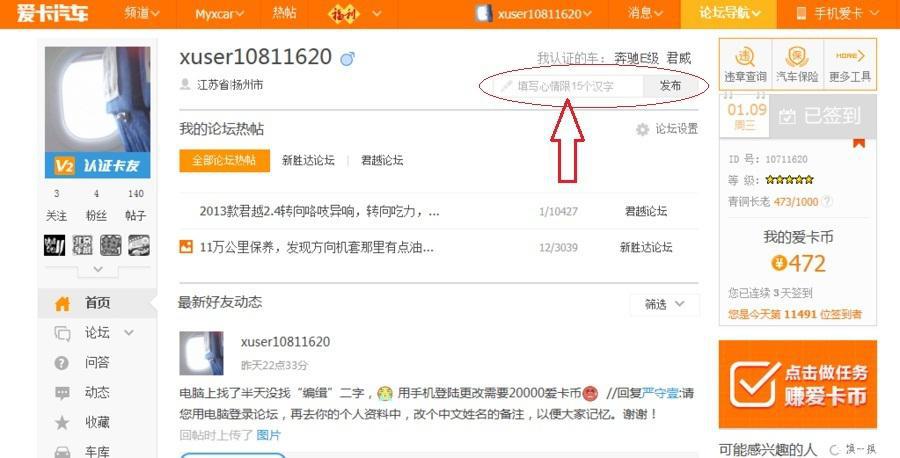Image resolution: width=900 pixels, height=458 pixels.
Task: Click the 点击做任务 赚爱卡币 banner
Action: 798,385
